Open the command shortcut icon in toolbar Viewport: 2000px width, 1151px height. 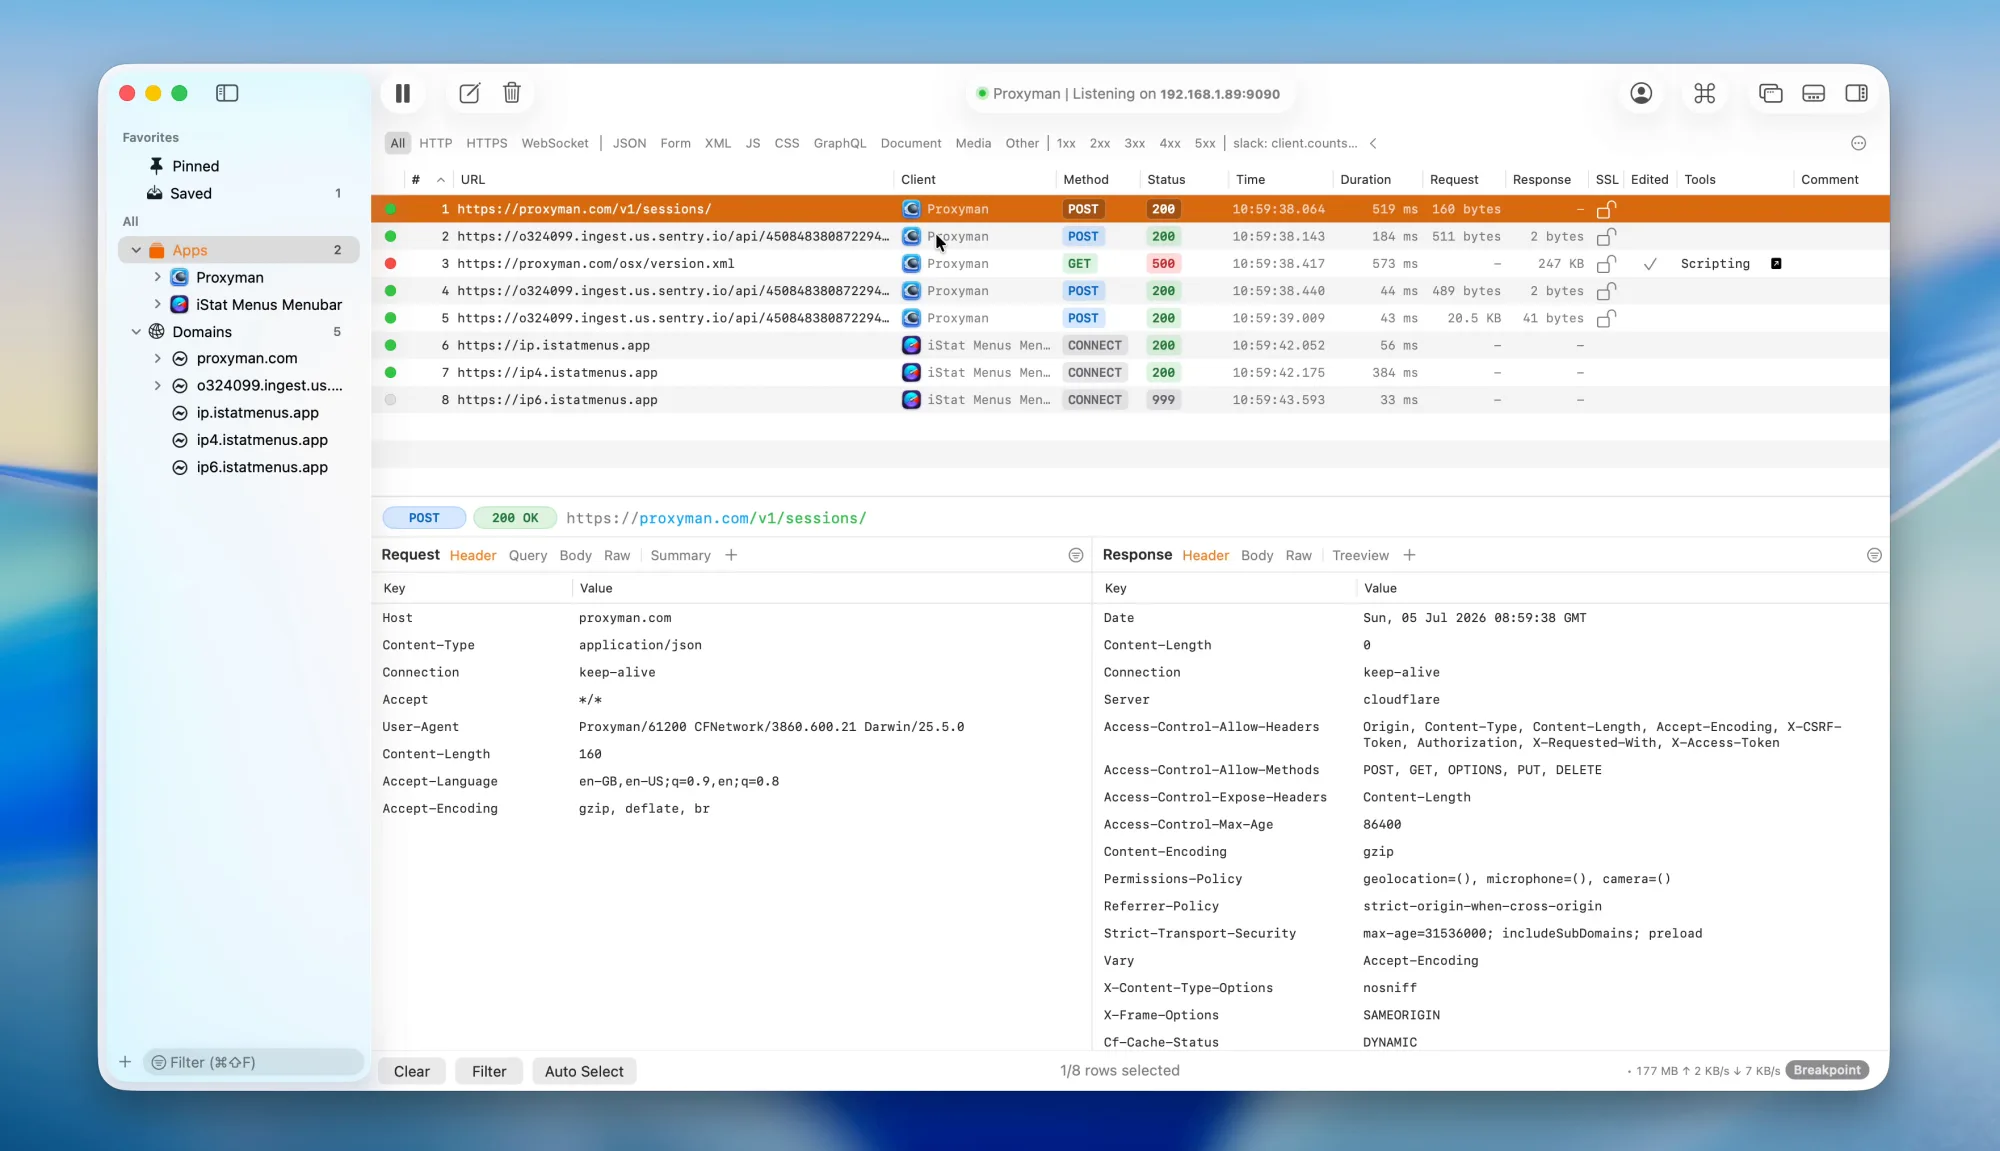pos(1705,93)
